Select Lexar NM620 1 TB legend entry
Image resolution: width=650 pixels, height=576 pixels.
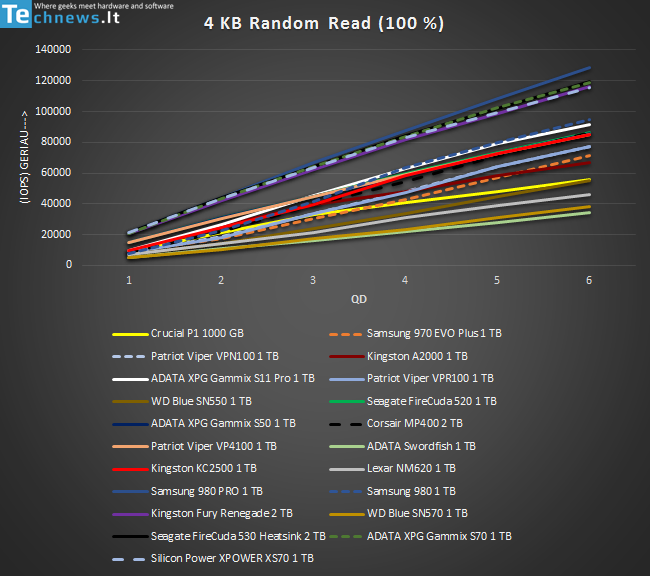click(x=393, y=469)
